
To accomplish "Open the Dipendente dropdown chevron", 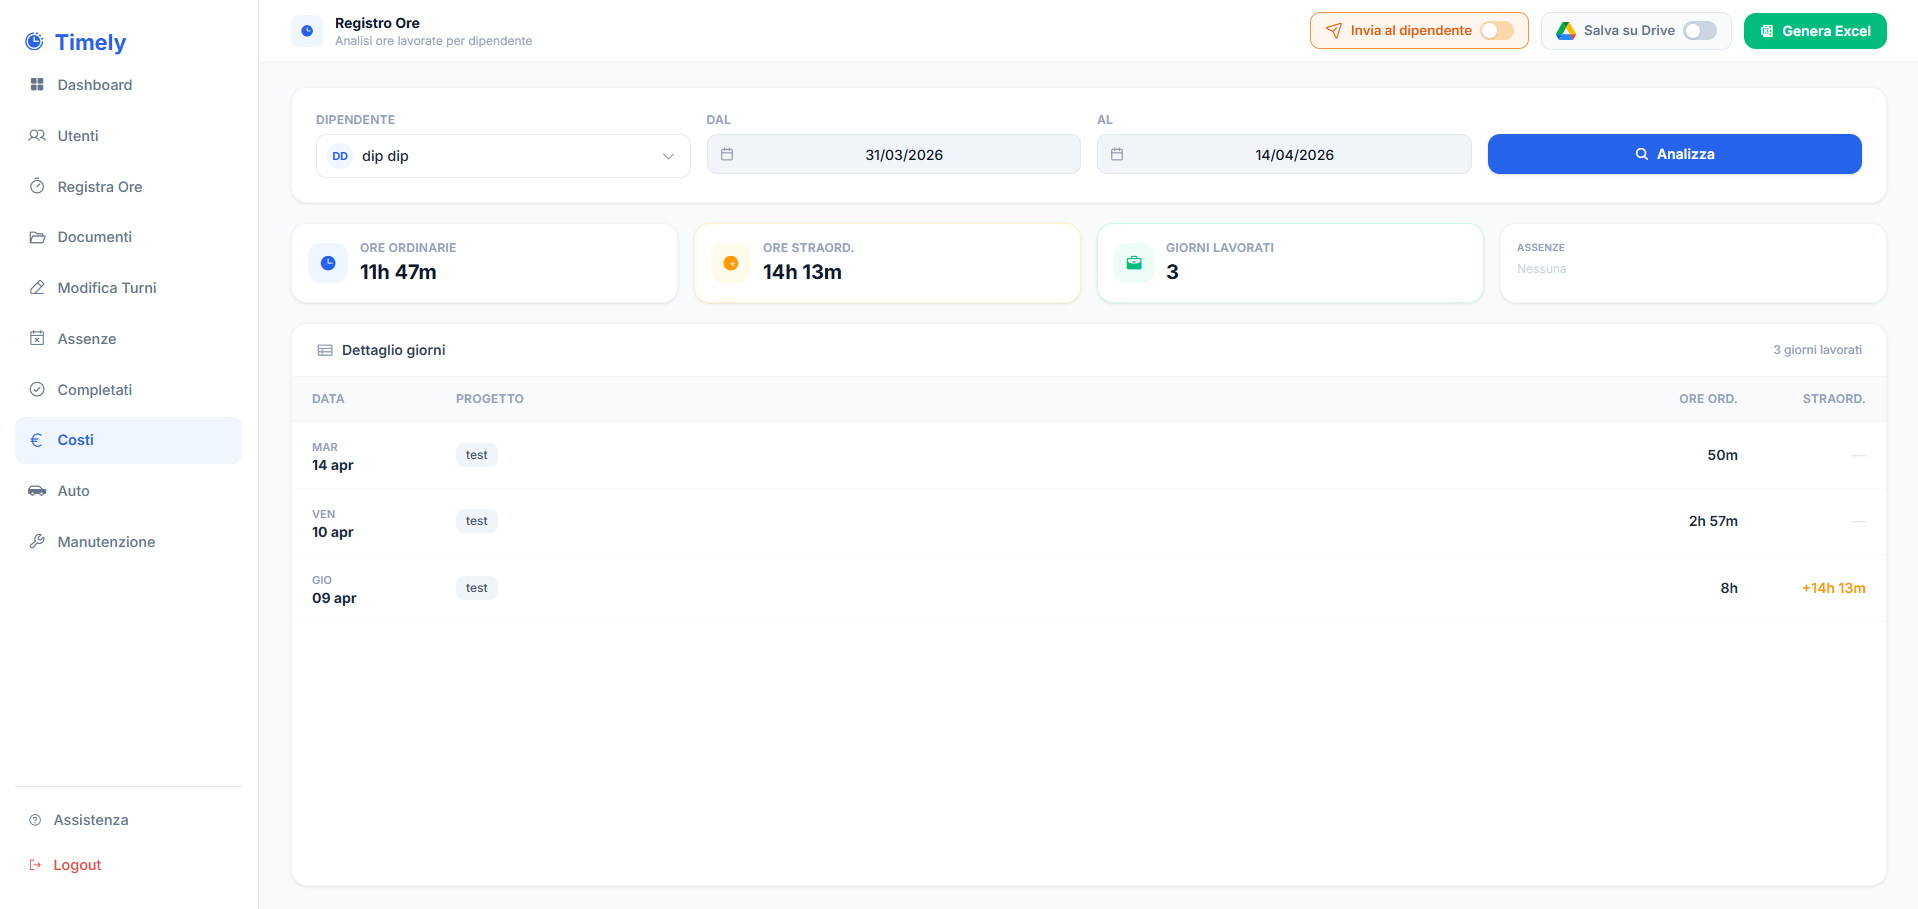I will coord(668,156).
